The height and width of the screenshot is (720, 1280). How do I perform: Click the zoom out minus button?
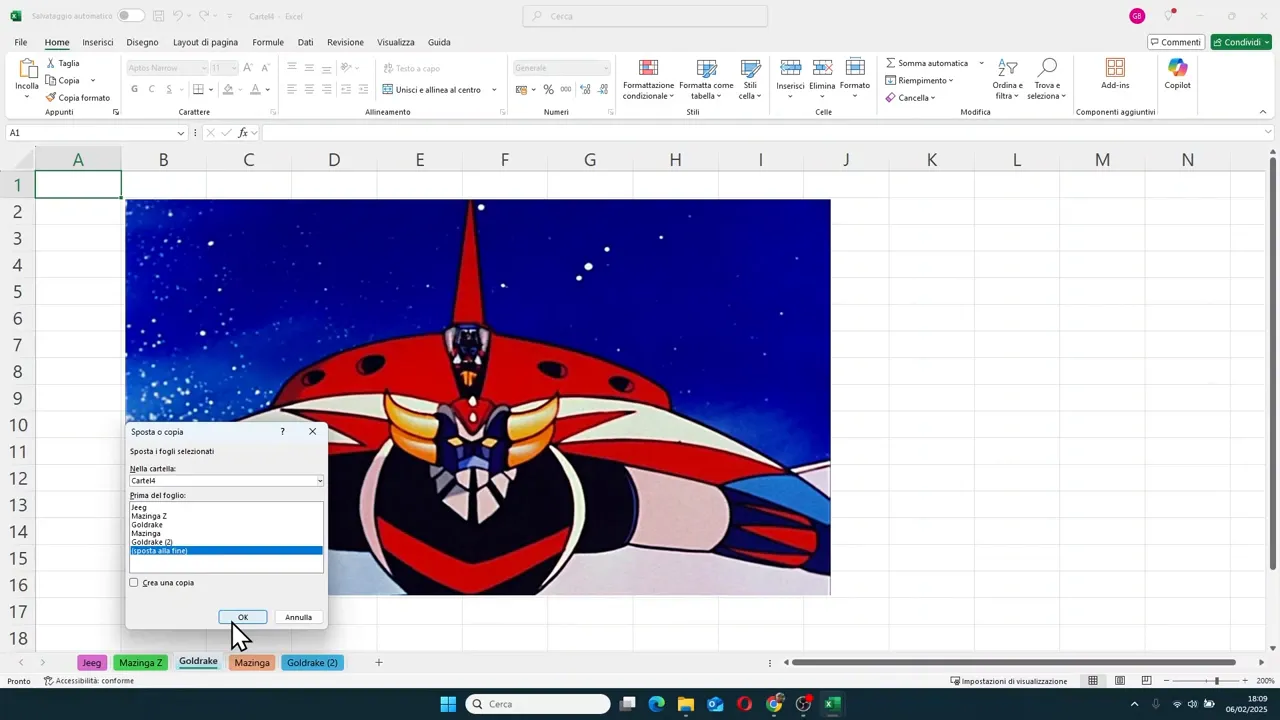pos(1167,681)
